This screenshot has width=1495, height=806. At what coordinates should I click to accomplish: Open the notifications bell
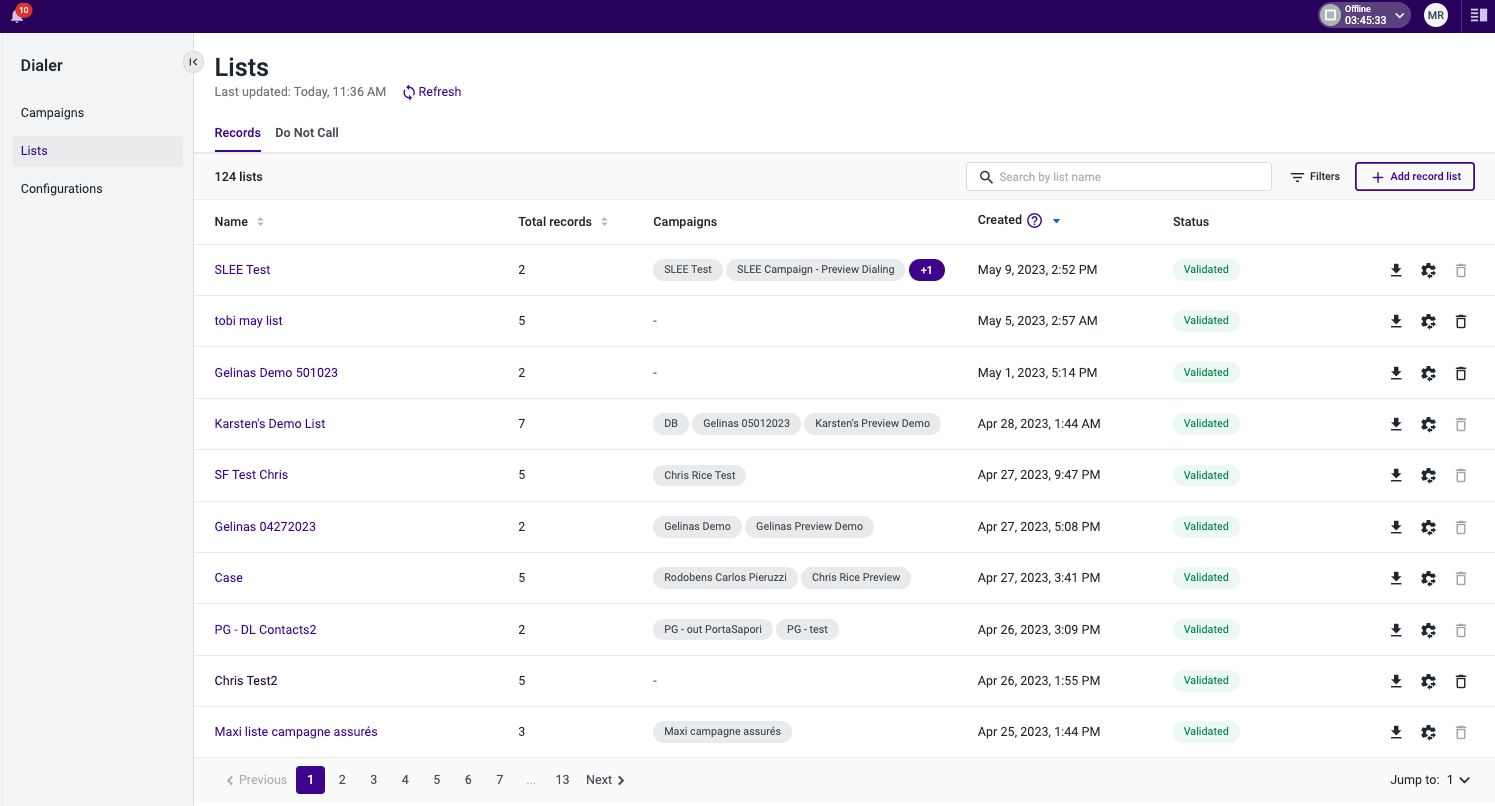(x=17, y=15)
